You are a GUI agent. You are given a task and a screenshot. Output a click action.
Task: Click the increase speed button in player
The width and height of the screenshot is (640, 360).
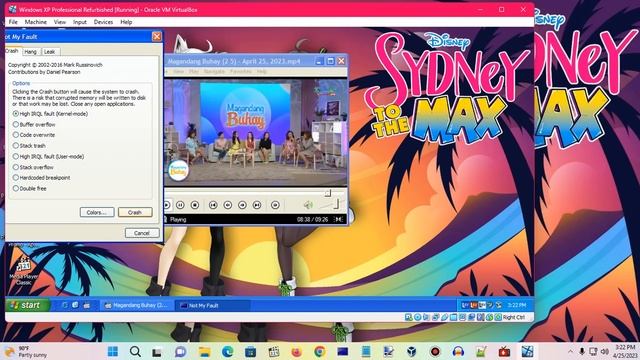click(242, 205)
